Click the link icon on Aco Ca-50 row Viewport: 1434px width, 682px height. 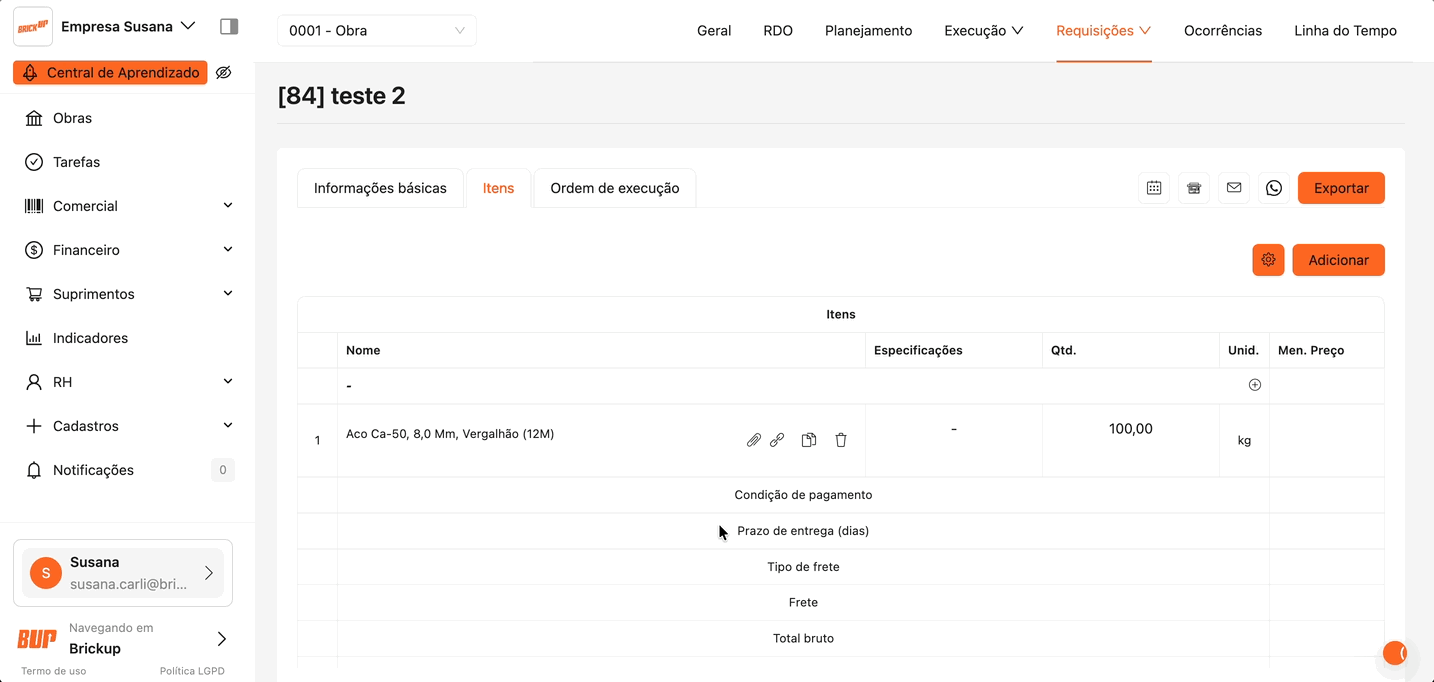tap(777, 440)
